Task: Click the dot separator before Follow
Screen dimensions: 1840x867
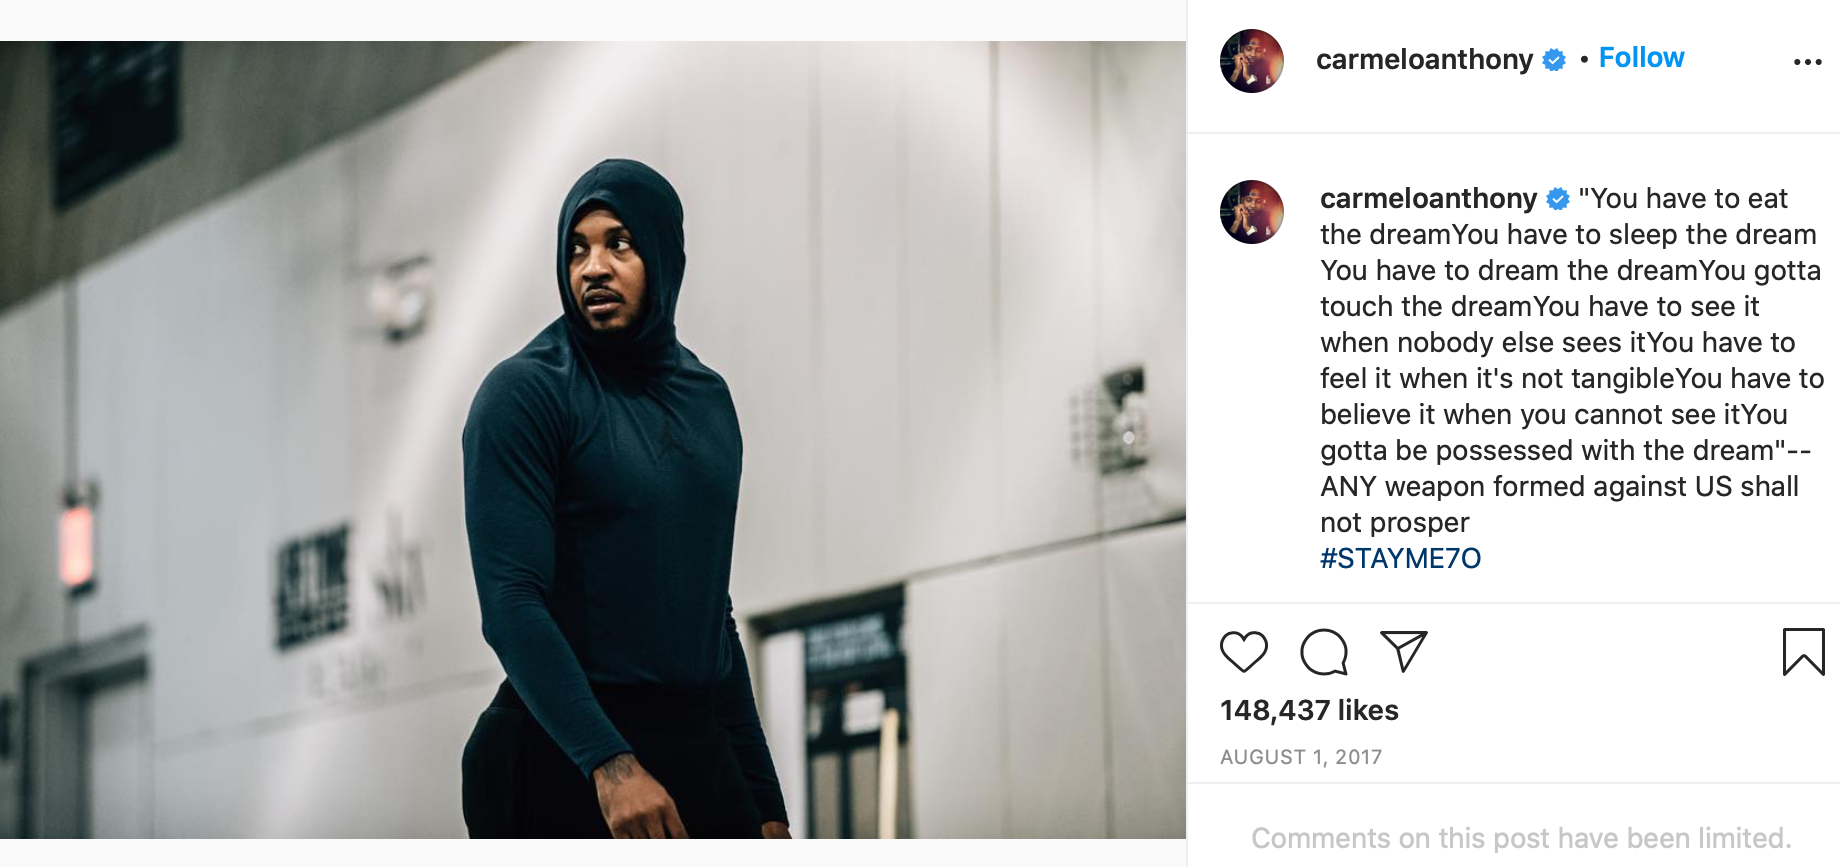Action: click(x=1584, y=60)
